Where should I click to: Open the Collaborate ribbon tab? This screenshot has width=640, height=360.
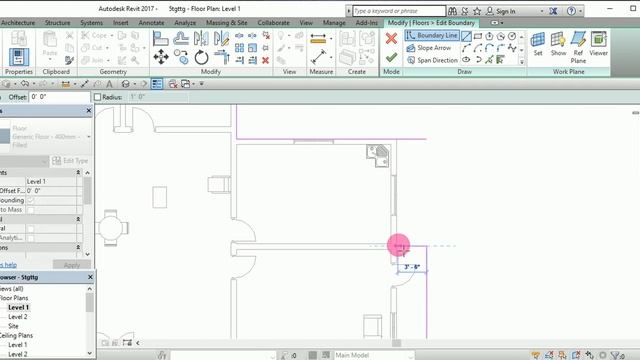273,23
